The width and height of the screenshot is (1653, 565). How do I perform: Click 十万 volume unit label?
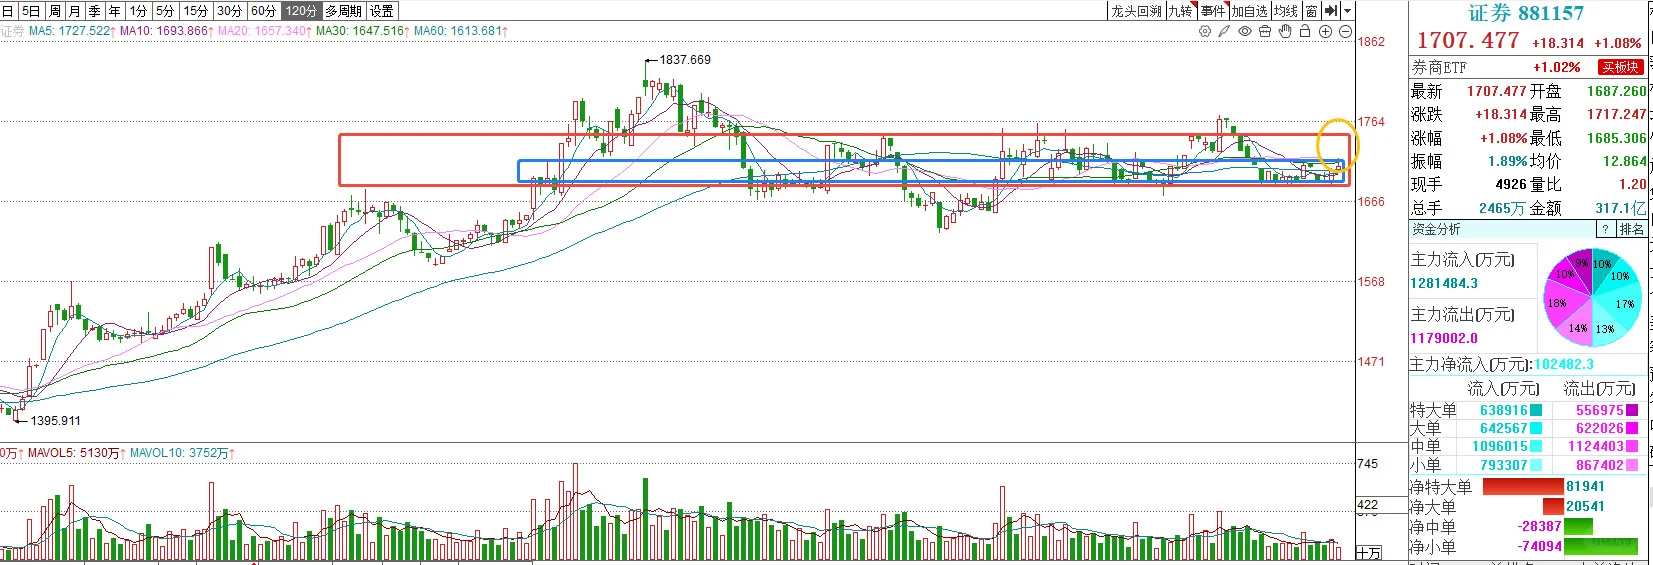point(1368,553)
